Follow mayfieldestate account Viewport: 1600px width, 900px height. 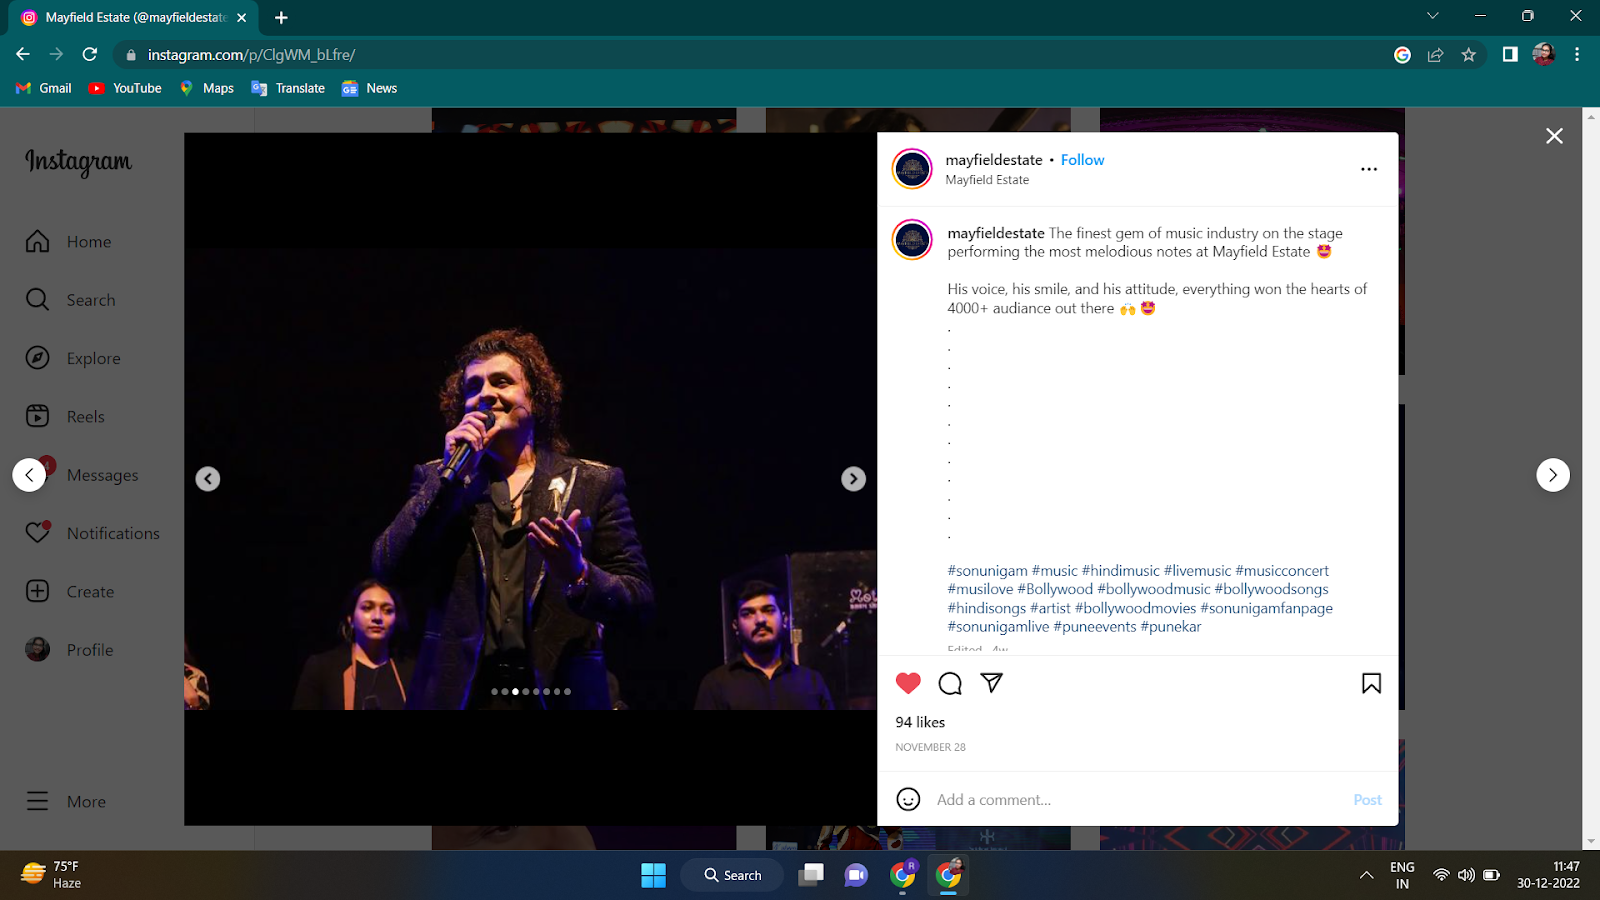point(1082,160)
